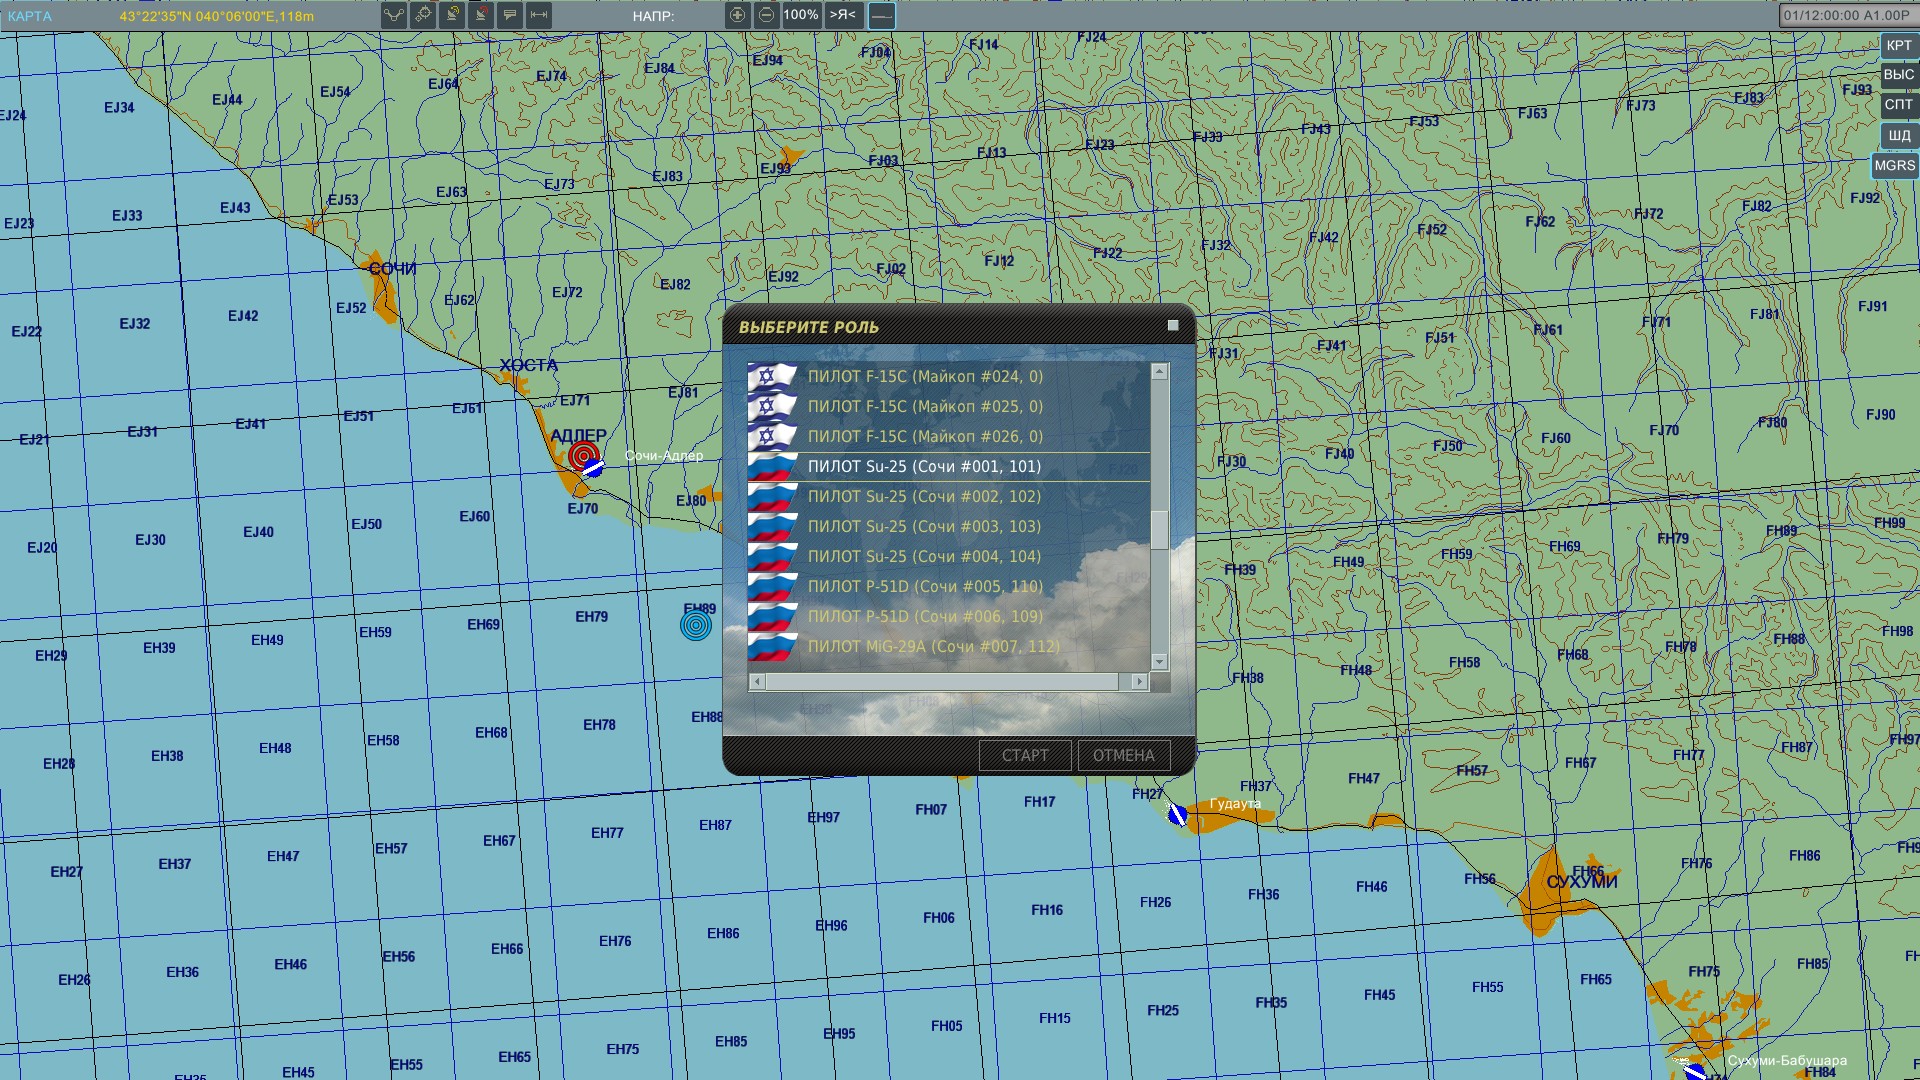Viewport: 1920px width, 1080px height.
Task: Select pilot F-15C Майкоп #025
Action: [x=949, y=406]
